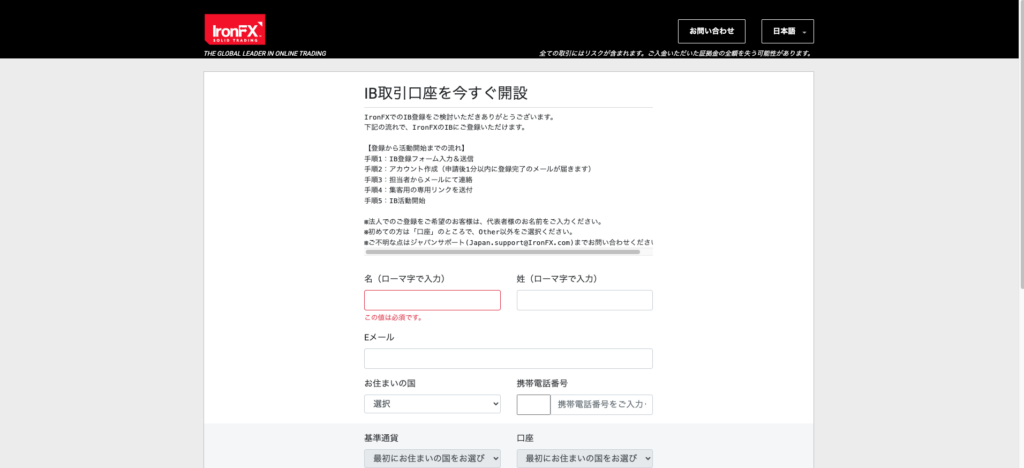Open the お住まいの国 country dropdown
The height and width of the screenshot is (468, 1024).
pyautogui.click(x=432, y=404)
